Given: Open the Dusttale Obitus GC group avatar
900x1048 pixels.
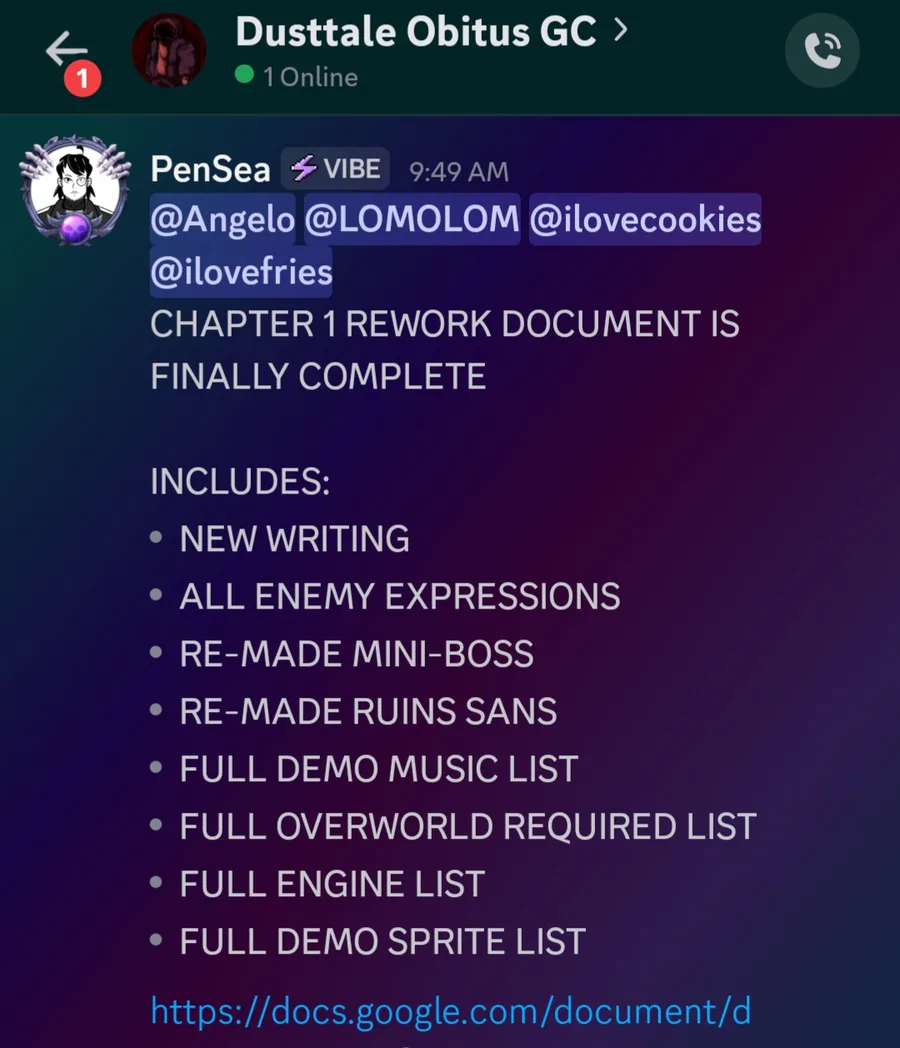Looking at the screenshot, I should coord(168,50).
